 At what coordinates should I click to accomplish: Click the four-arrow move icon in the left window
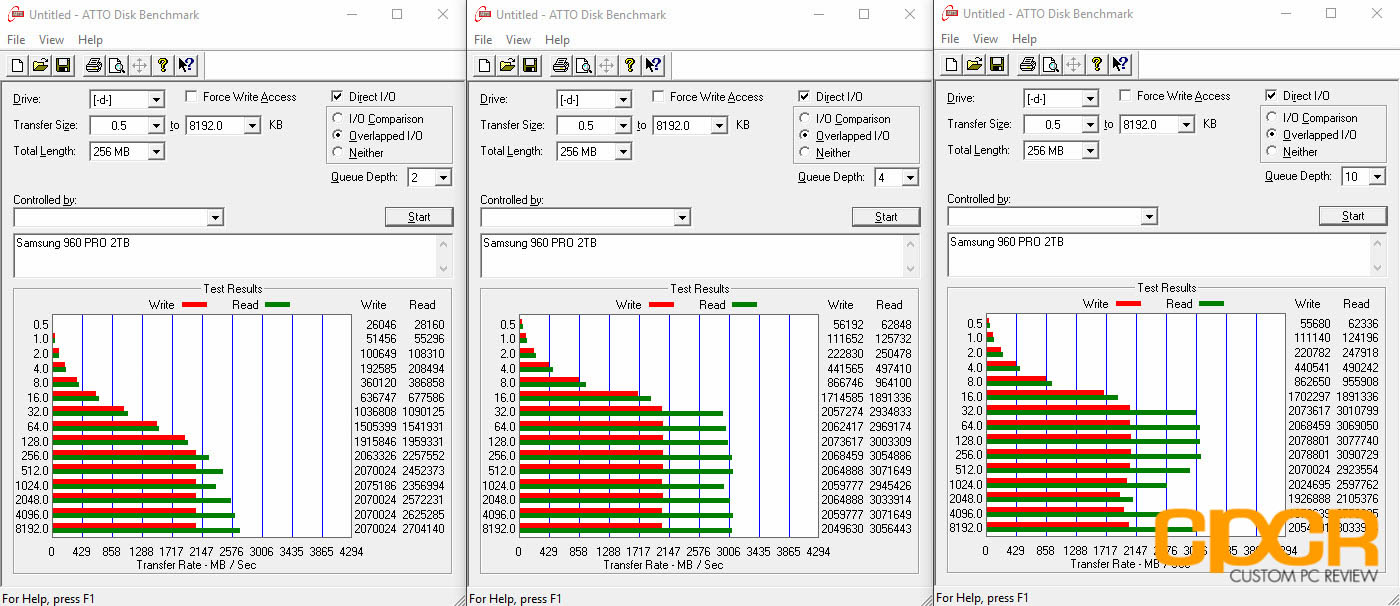[139, 66]
